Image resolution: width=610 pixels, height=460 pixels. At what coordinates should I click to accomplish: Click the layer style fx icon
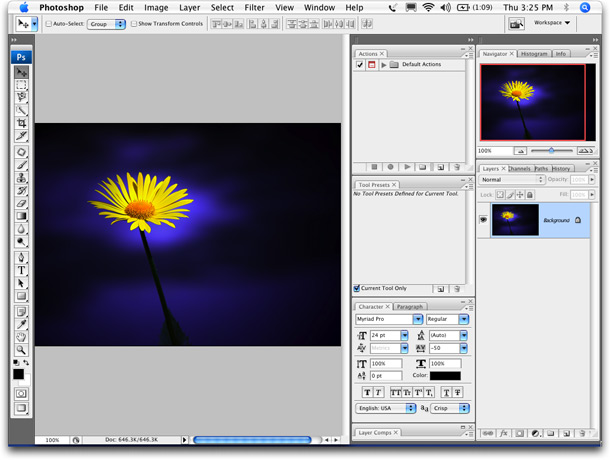504,433
